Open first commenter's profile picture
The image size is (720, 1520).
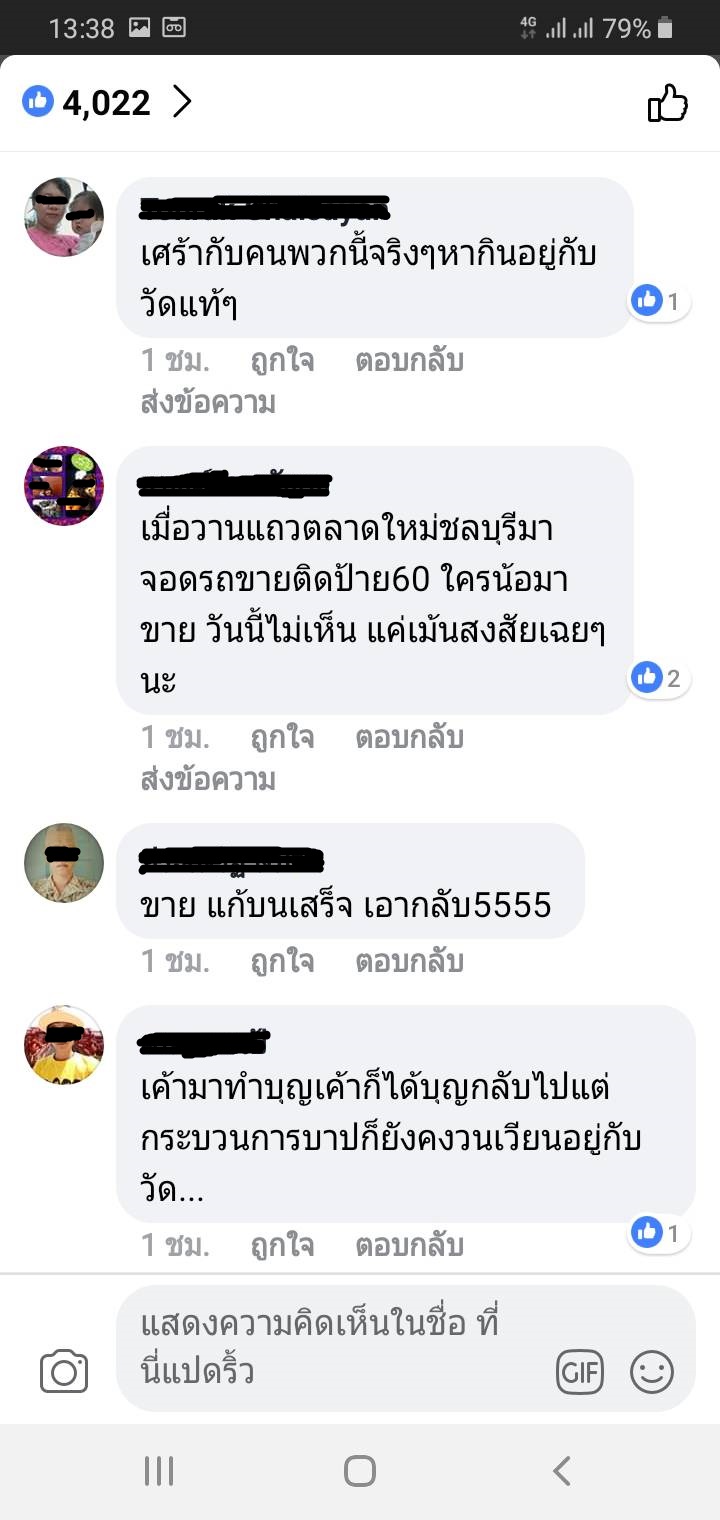pos(64,217)
